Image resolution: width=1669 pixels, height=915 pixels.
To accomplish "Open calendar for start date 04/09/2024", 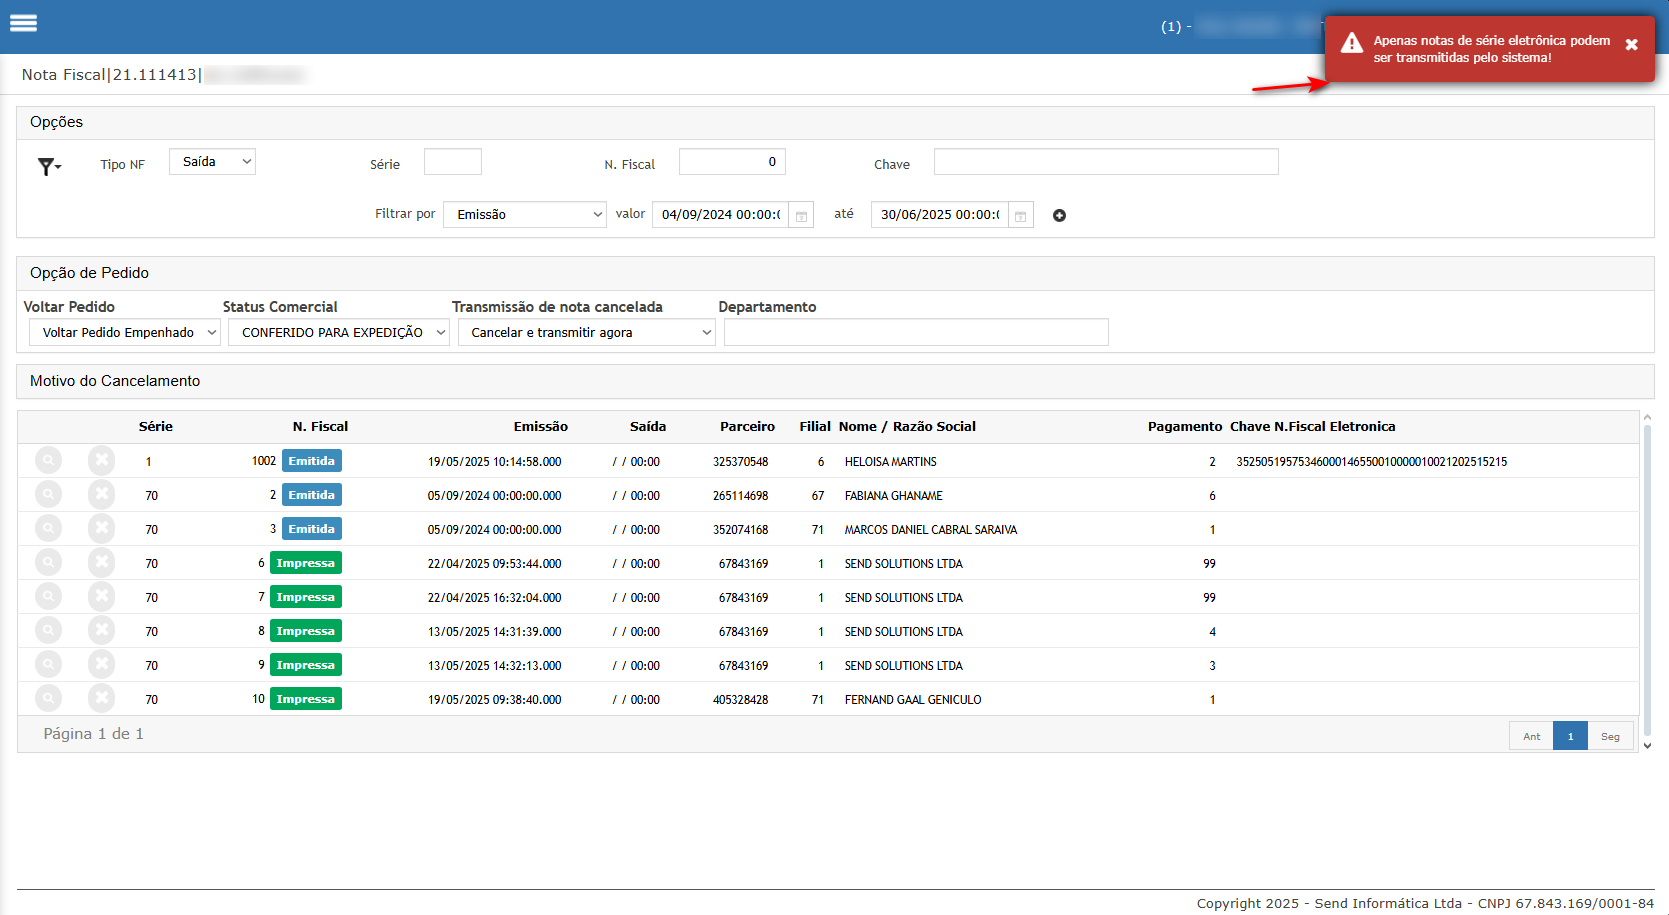I will pyautogui.click(x=801, y=215).
